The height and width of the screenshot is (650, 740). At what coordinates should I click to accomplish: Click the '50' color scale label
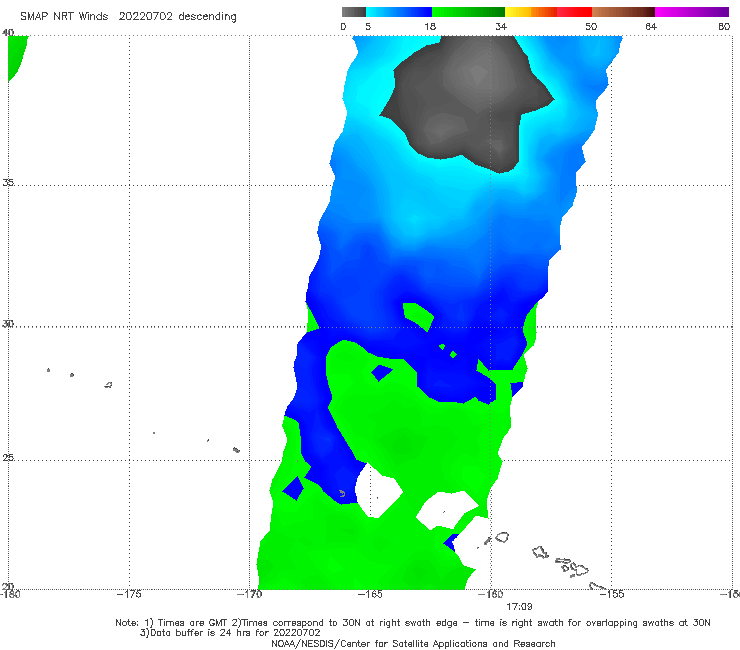591,26
